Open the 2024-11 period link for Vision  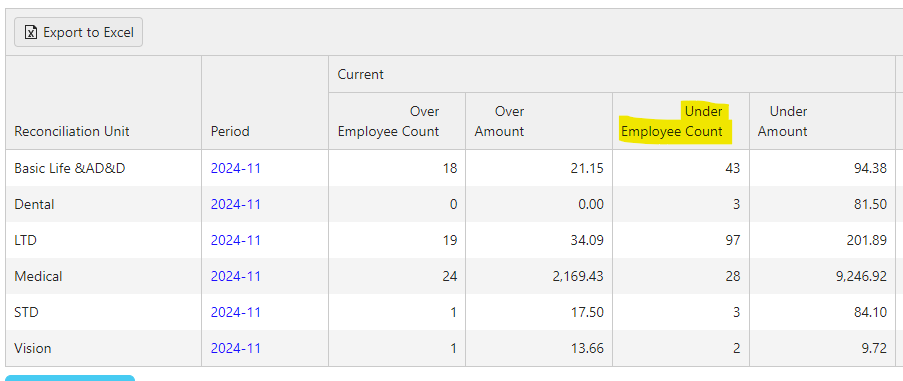coord(236,348)
